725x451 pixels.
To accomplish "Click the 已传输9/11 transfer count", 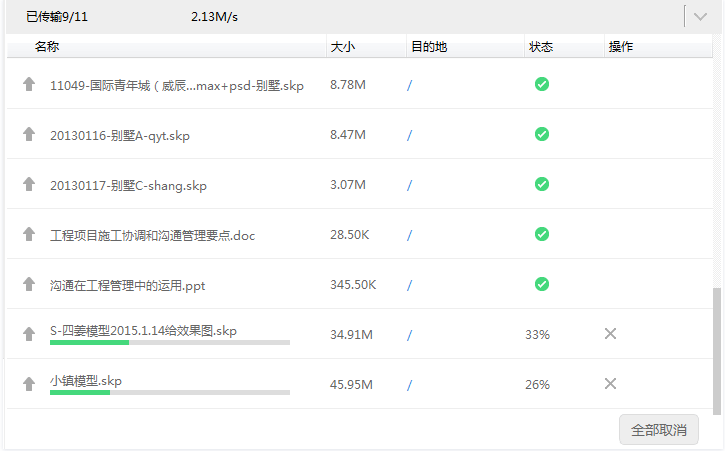I will tap(56, 17).
